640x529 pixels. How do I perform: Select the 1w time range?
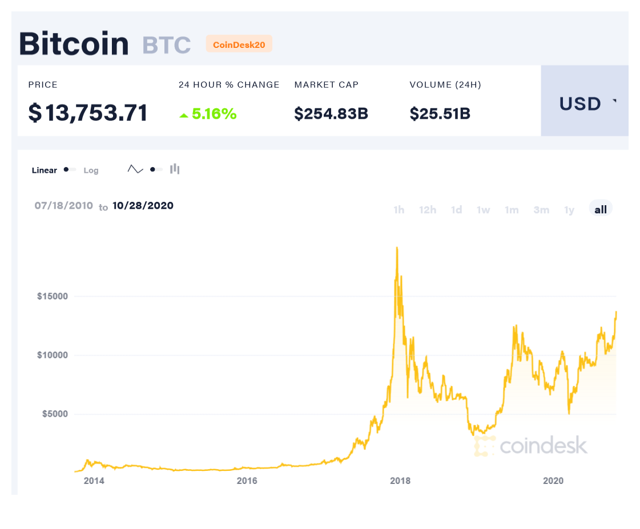(x=483, y=210)
